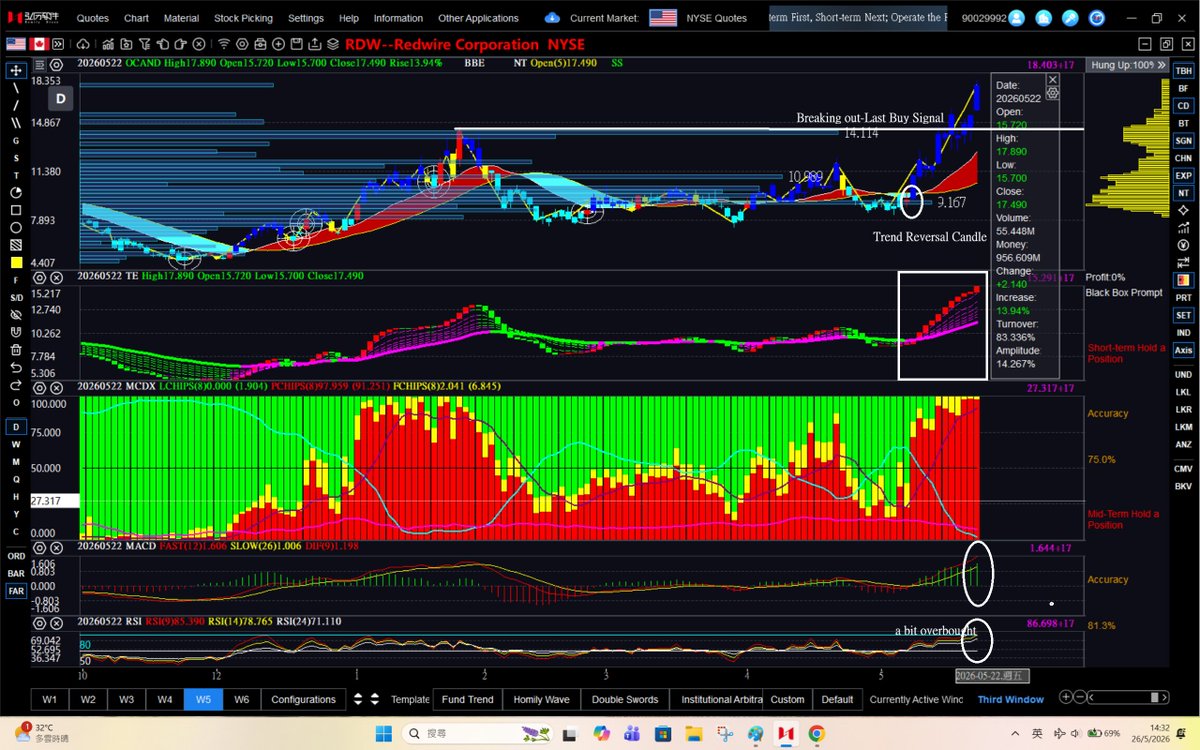This screenshot has height=750, width=1200.
Task: Open the layers stack toolbar icon
Action: tap(334, 44)
